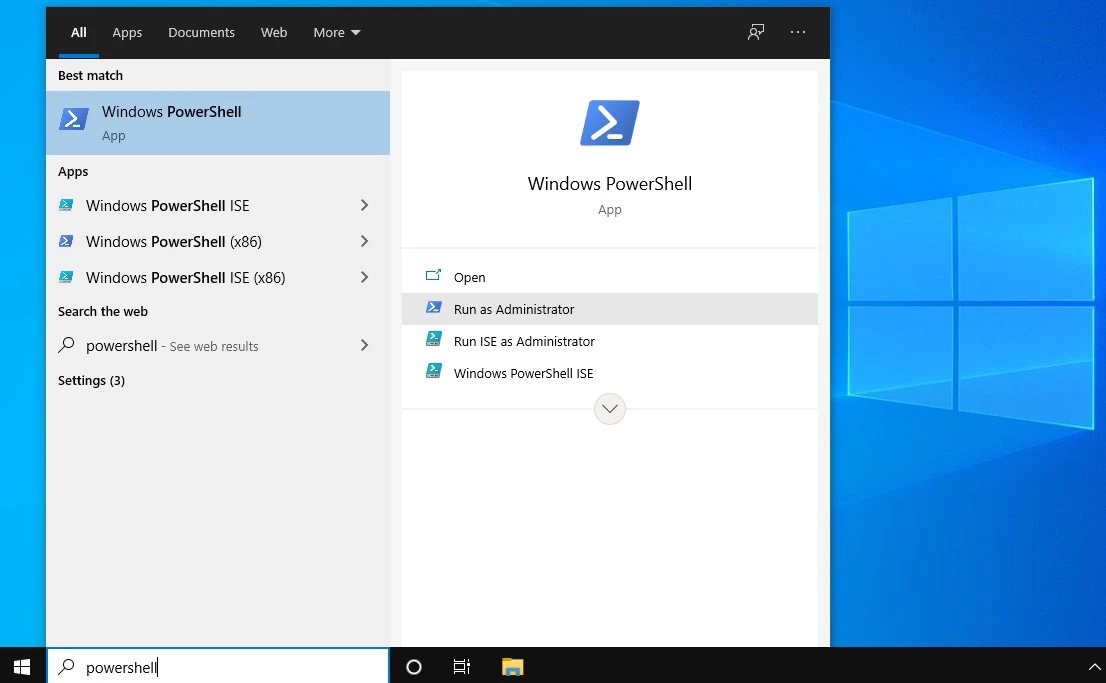
Task: Open the Start menu
Action: [21, 666]
